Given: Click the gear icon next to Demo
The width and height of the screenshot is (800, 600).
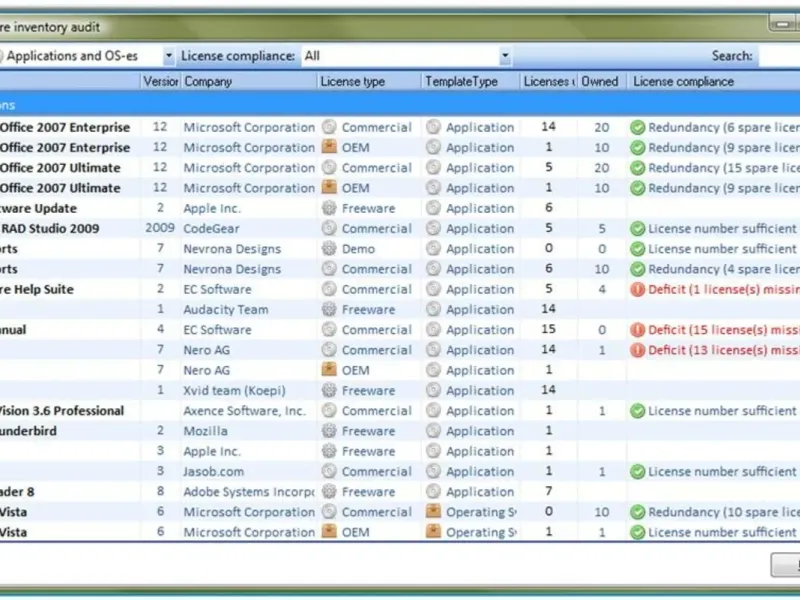Looking at the screenshot, I should (329, 249).
